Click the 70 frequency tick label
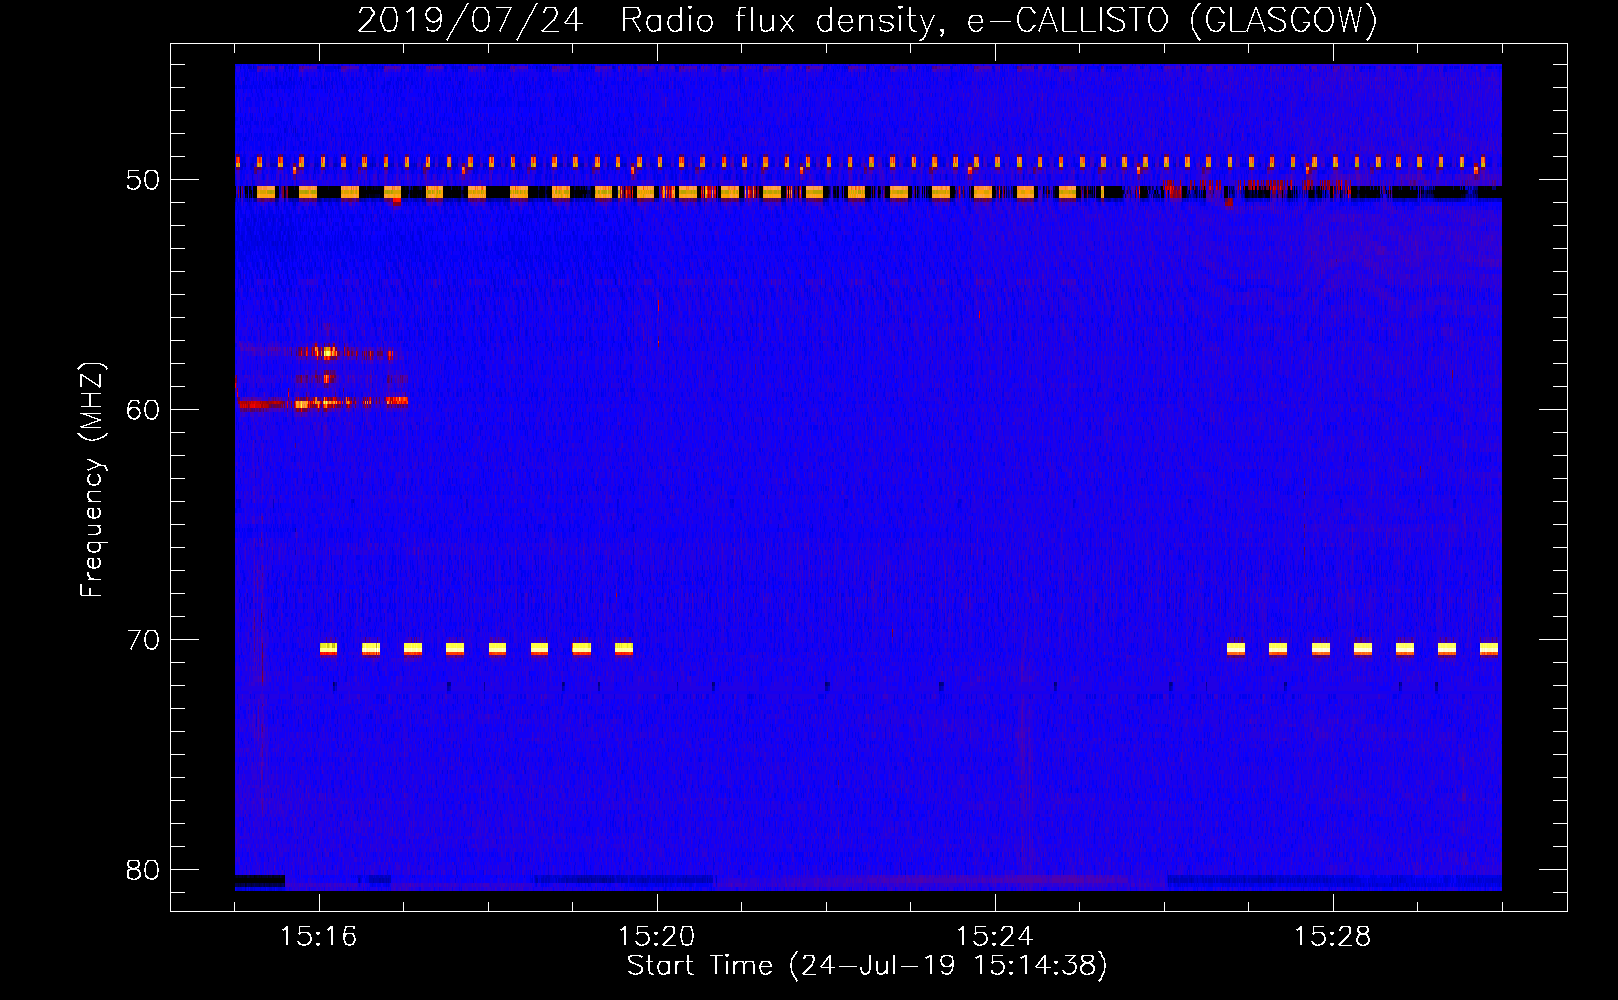This screenshot has height=1000, width=1618. click(x=143, y=640)
